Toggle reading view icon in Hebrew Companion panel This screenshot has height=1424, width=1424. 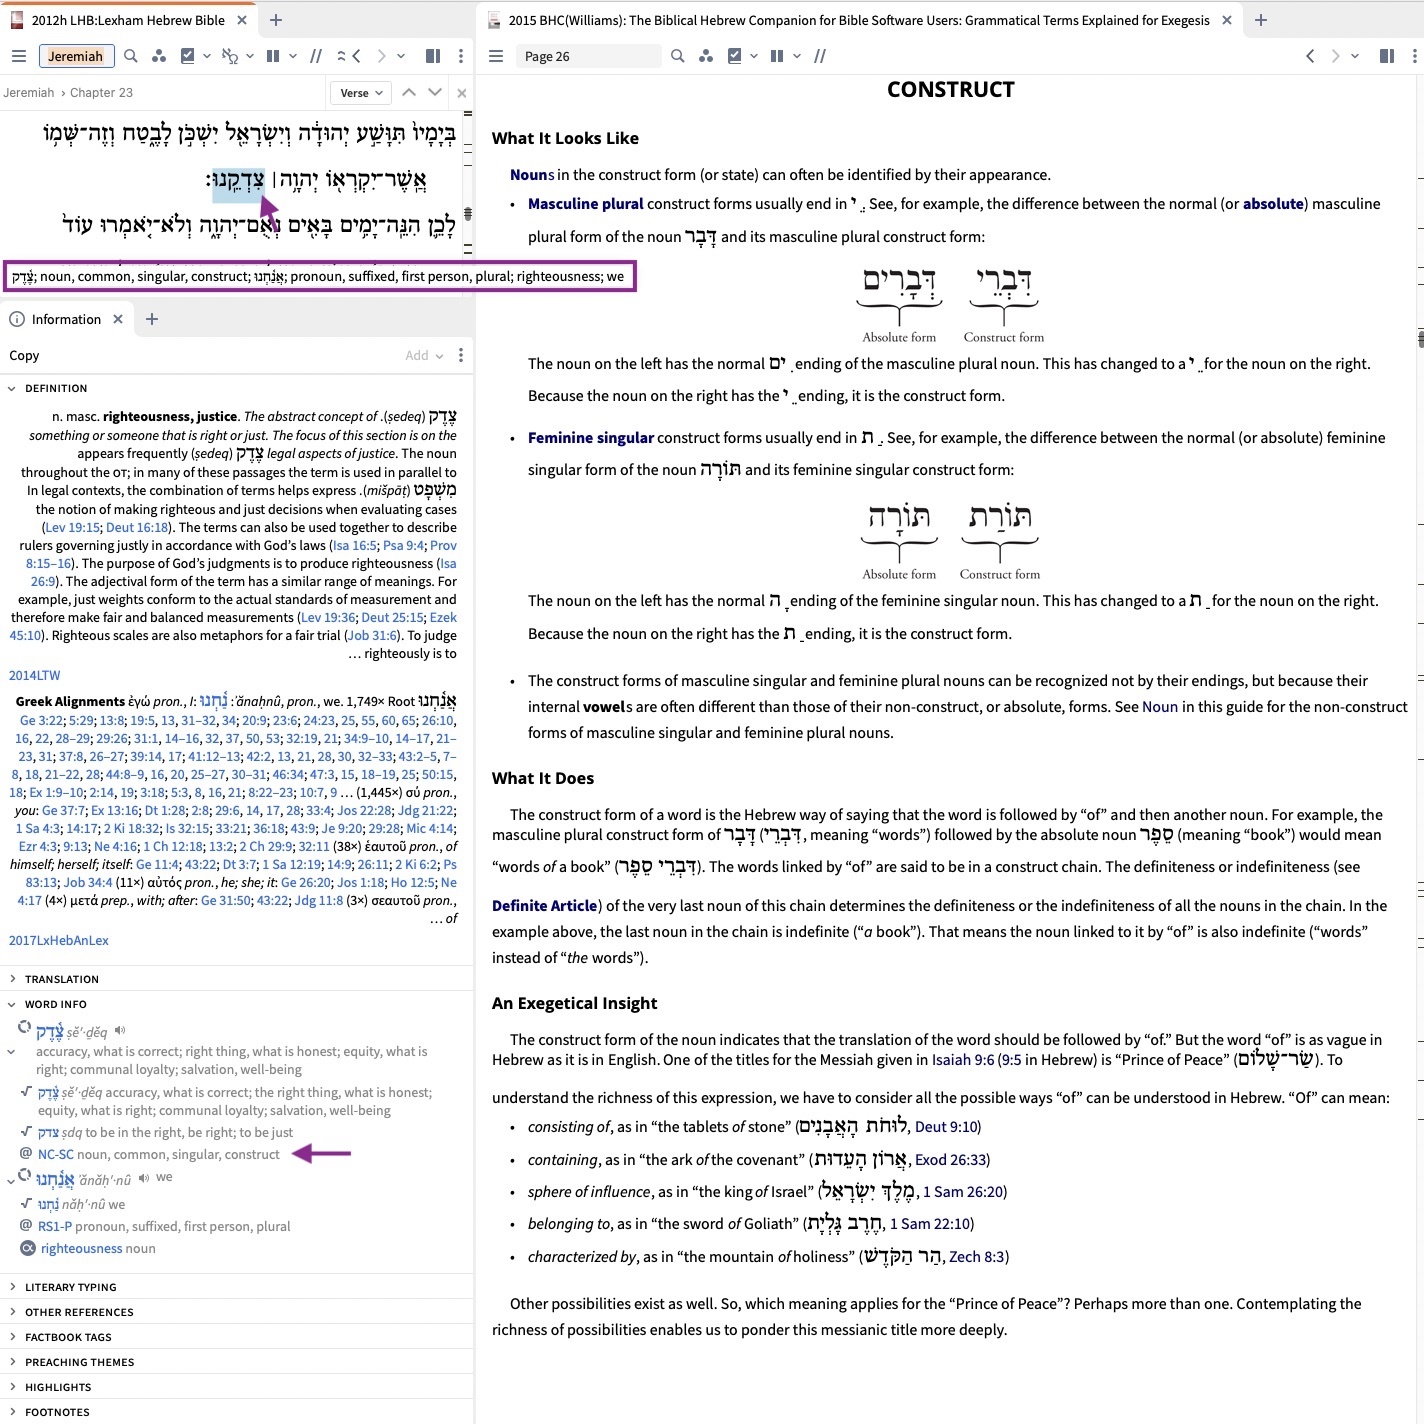click(1387, 56)
